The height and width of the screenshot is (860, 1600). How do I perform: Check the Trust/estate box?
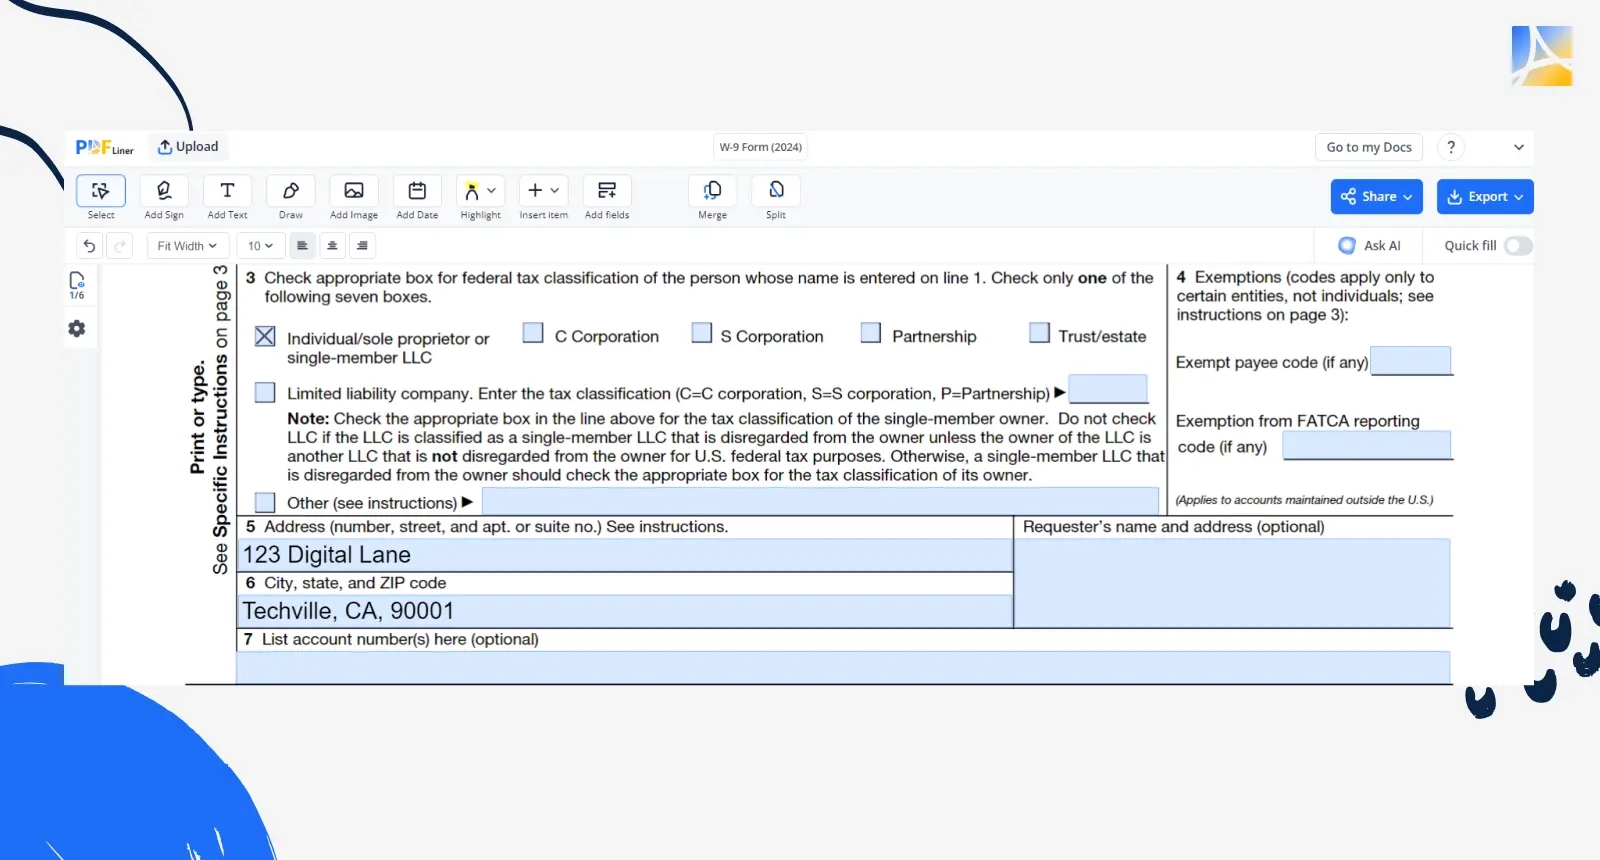(1040, 333)
